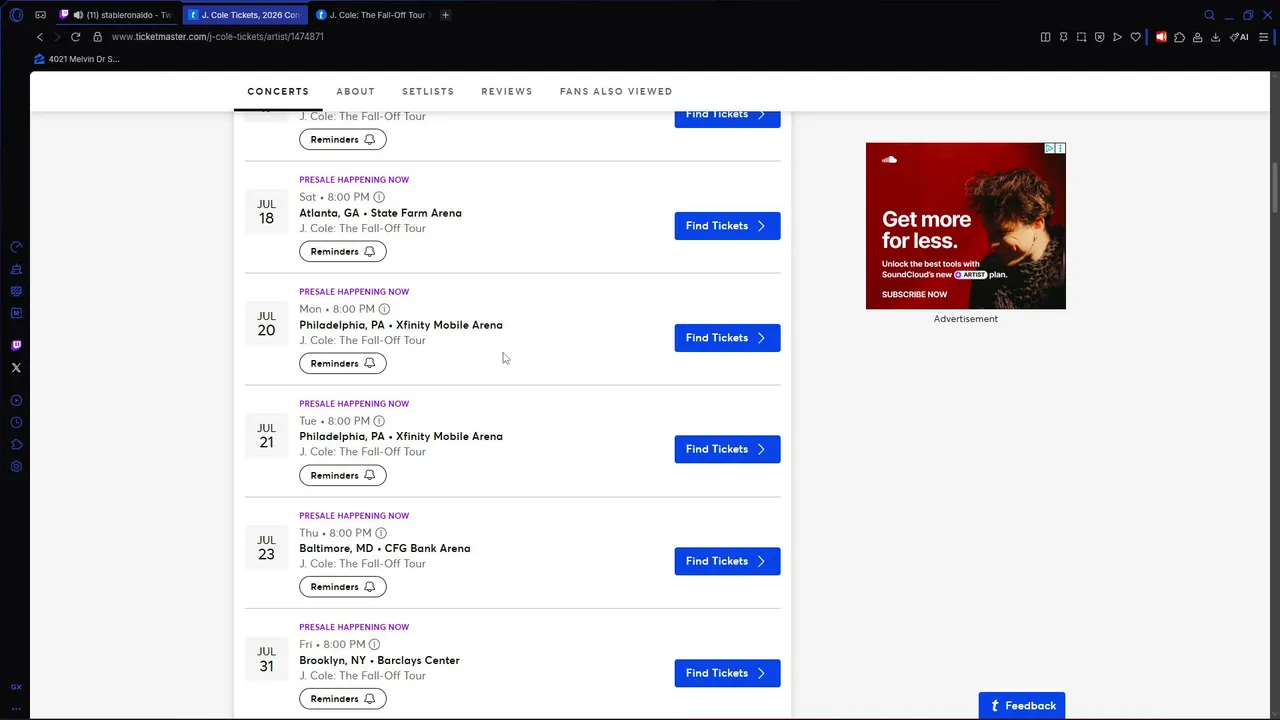The width and height of the screenshot is (1280, 720).
Task: Open X in the sidebar
Action: (x=16, y=368)
